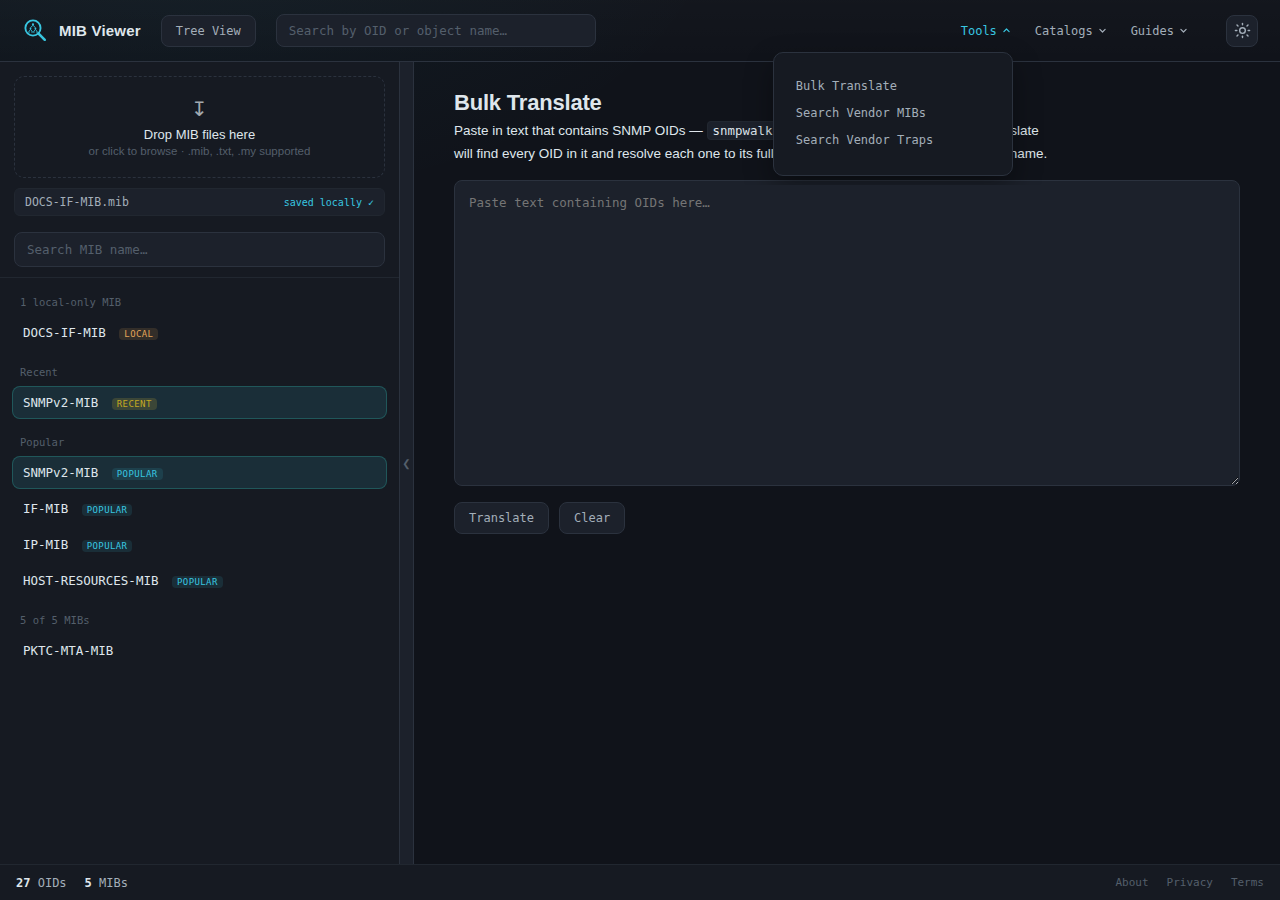
Task: Open the Terms footer link
Action: tap(1247, 883)
